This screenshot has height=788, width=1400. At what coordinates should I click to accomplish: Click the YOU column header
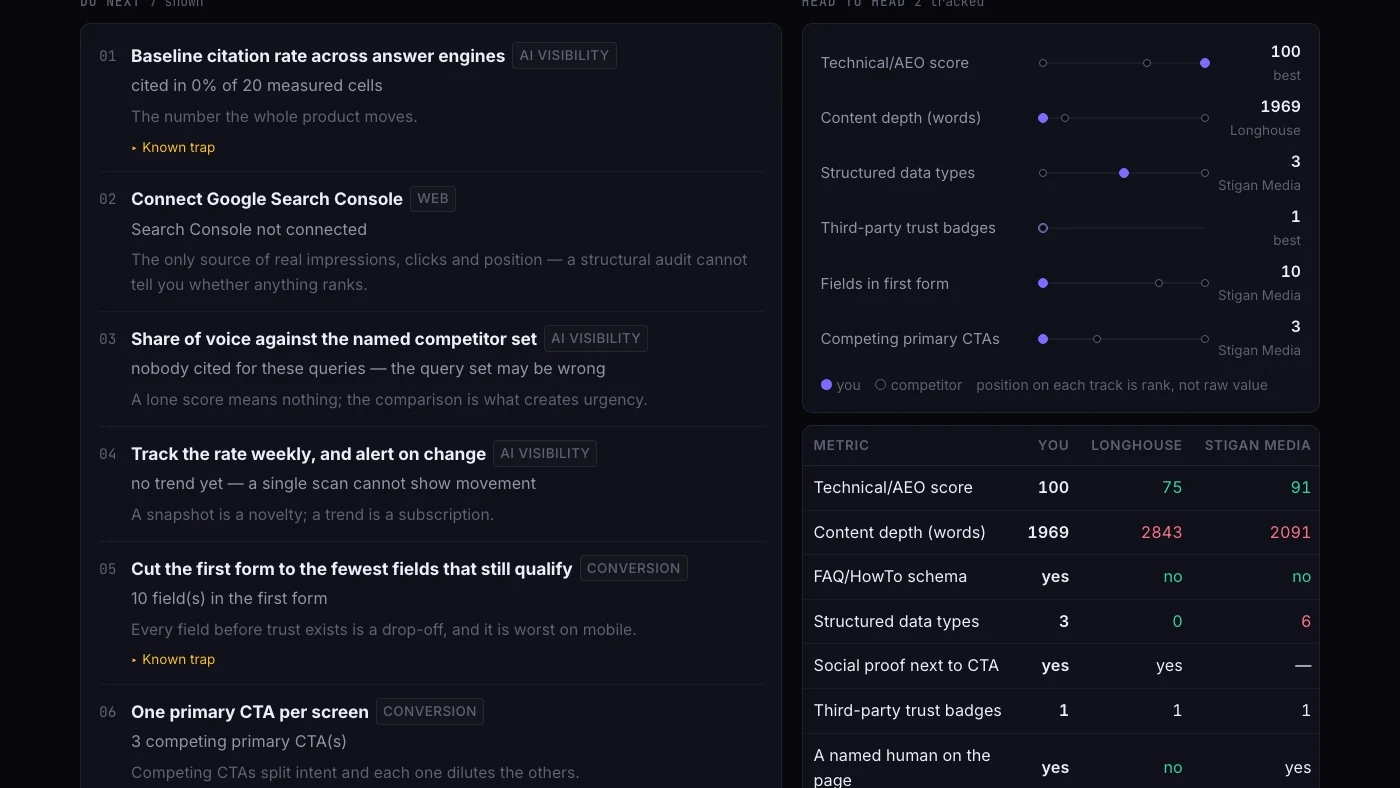1053,445
